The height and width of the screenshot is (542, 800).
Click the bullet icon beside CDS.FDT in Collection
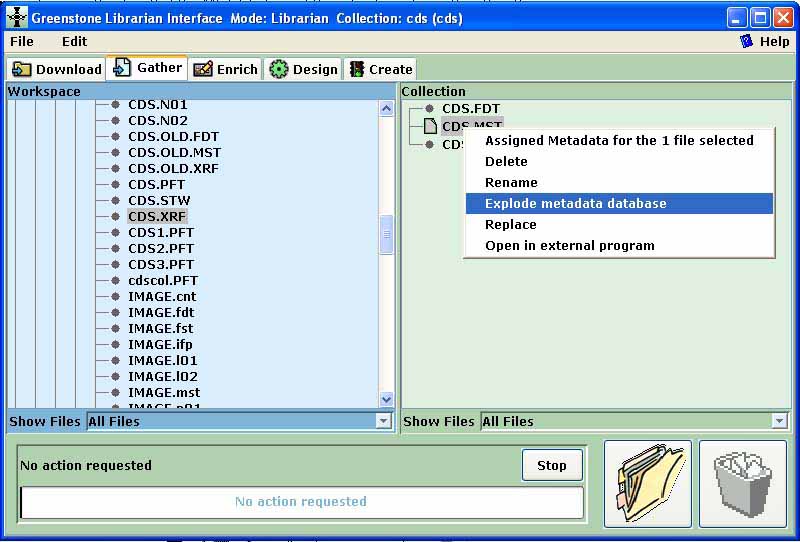(430, 108)
